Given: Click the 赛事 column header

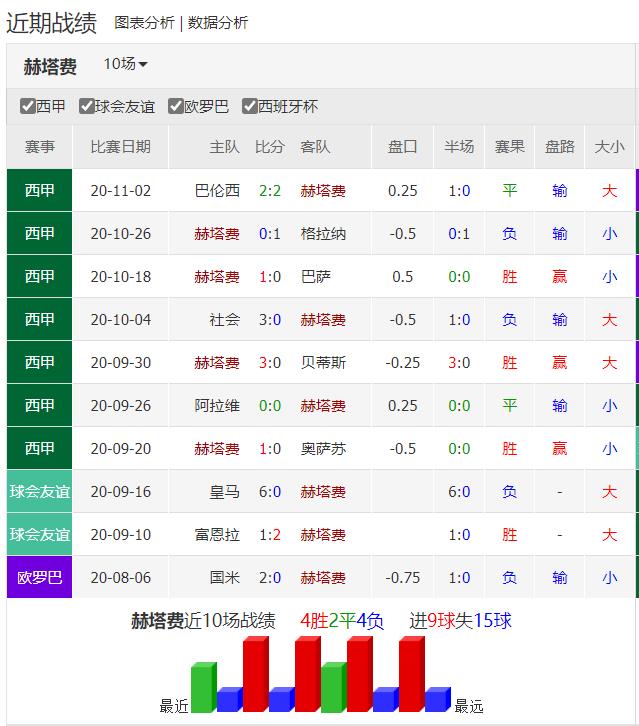Looking at the screenshot, I should pyautogui.click(x=40, y=146).
